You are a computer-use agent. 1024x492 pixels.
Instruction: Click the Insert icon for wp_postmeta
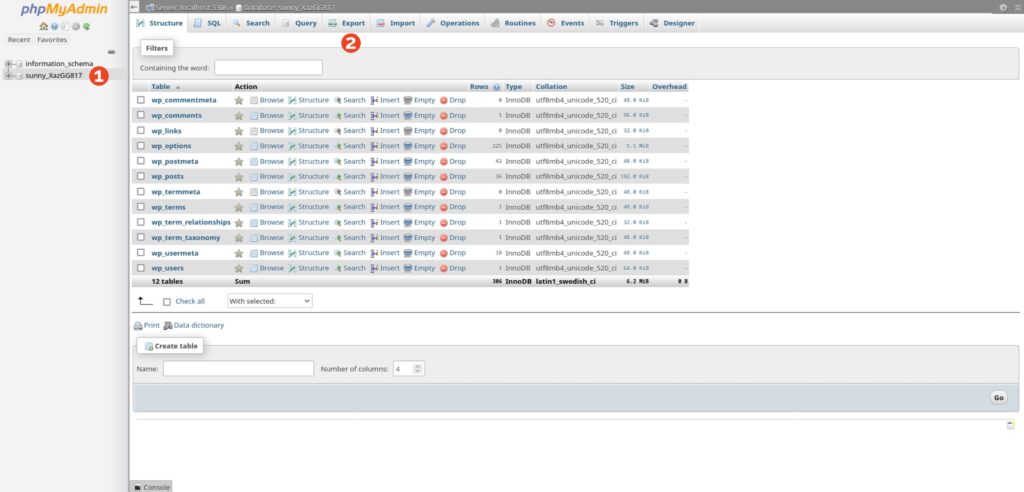point(374,161)
